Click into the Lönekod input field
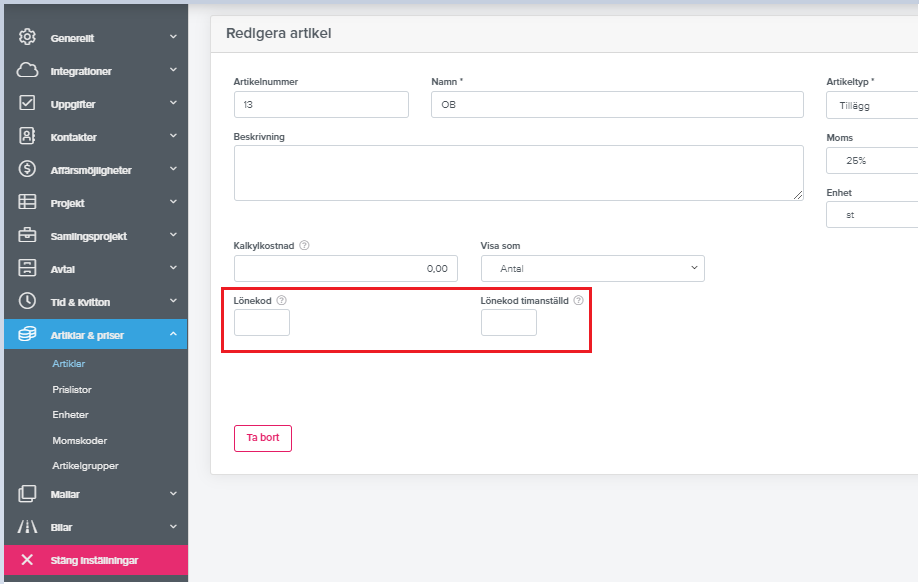 point(261,323)
